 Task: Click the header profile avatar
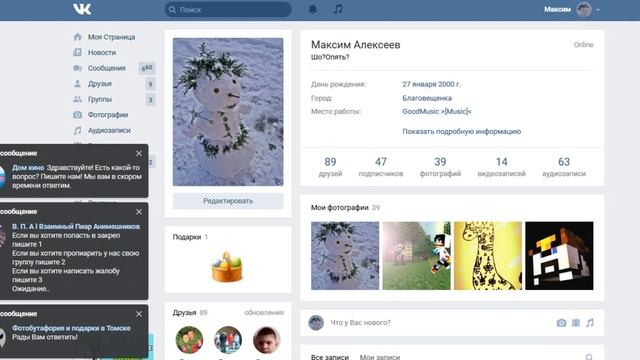tap(584, 9)
